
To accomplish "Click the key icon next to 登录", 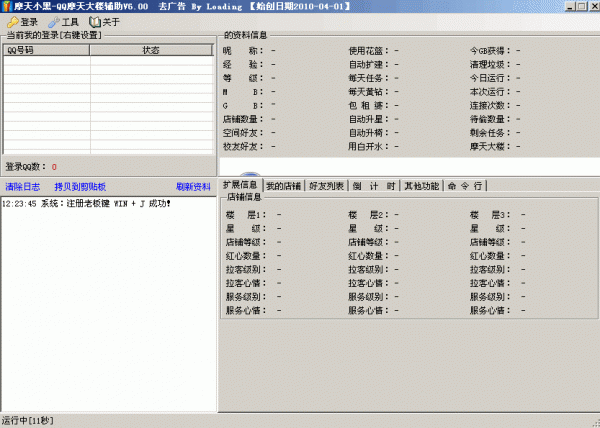I will coord(13,22).
